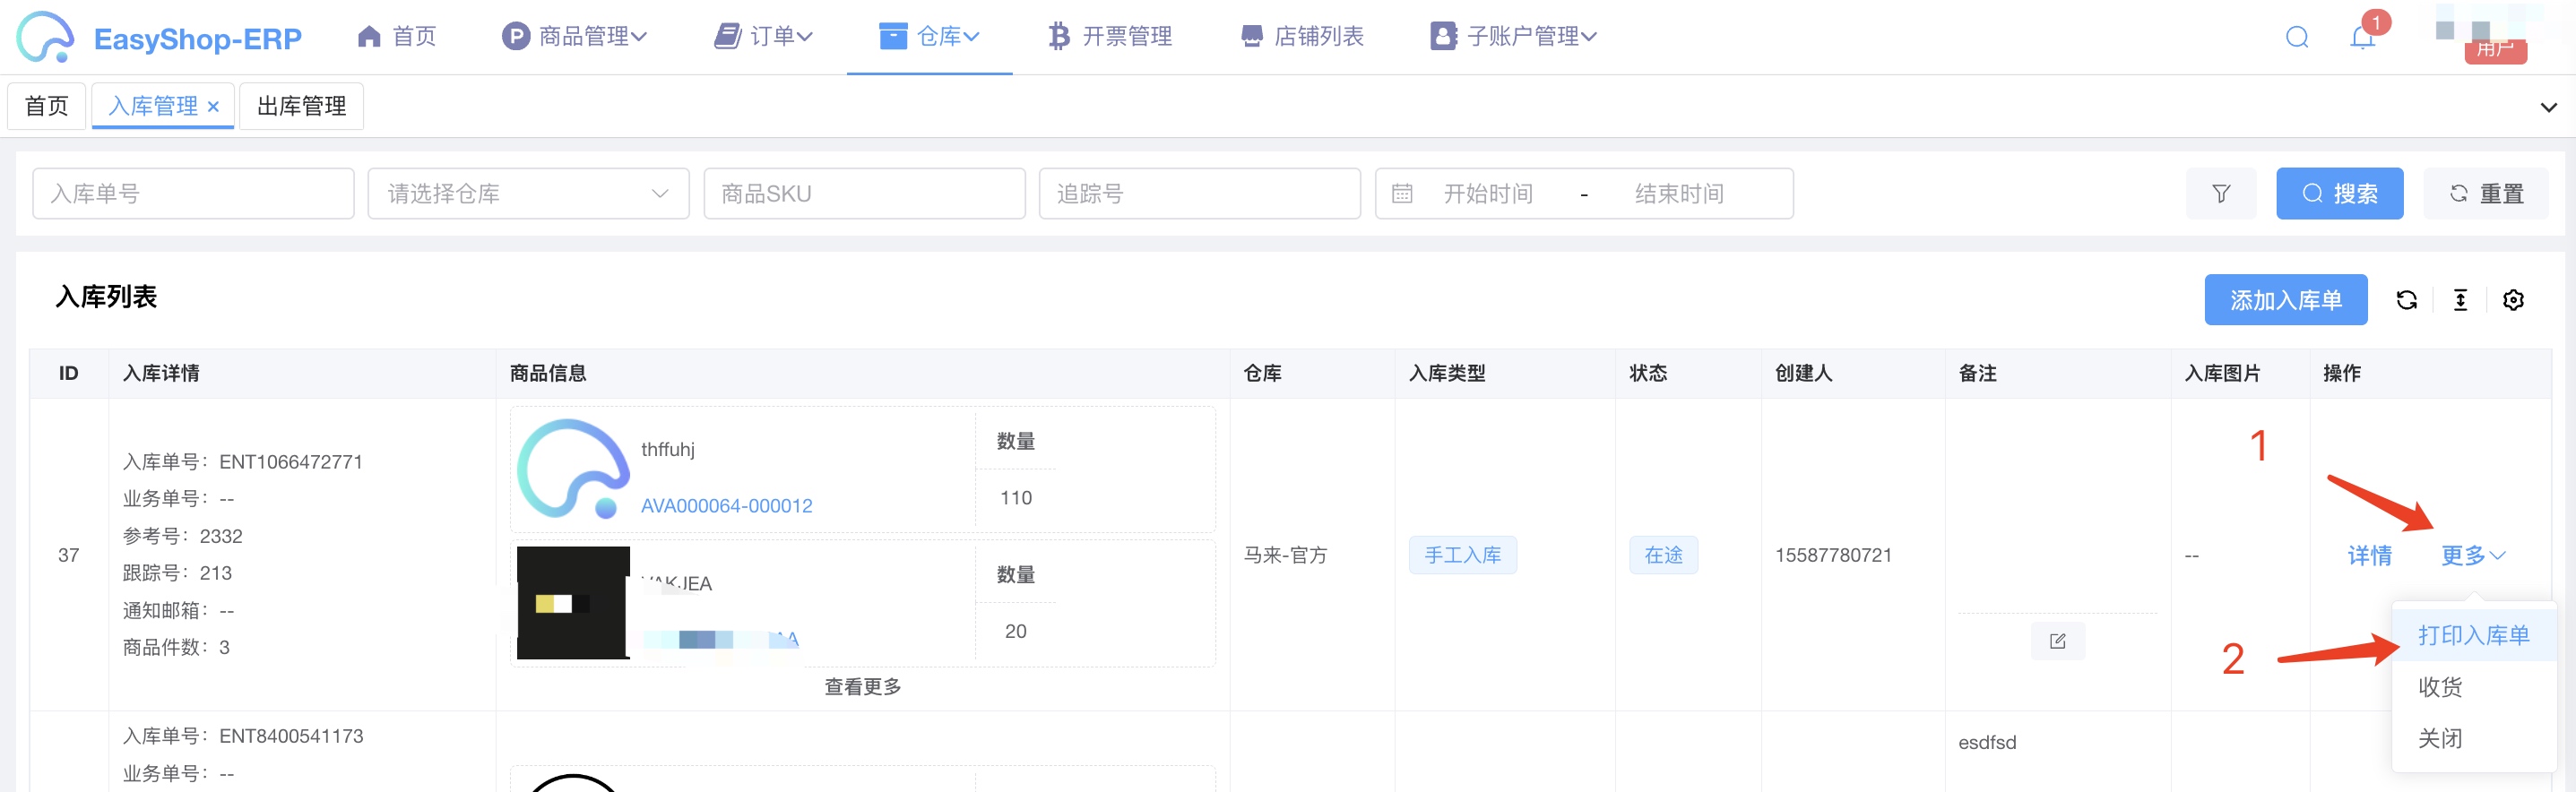Image resolution: width=2576 pixels, height=792 pixels.
Task: Open SKU link AVA000064-000012
Action: point(726,506)
